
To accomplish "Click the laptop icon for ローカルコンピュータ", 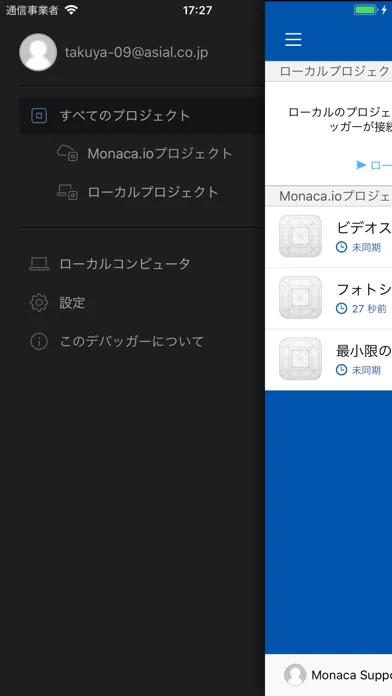I will click(39, 264).
